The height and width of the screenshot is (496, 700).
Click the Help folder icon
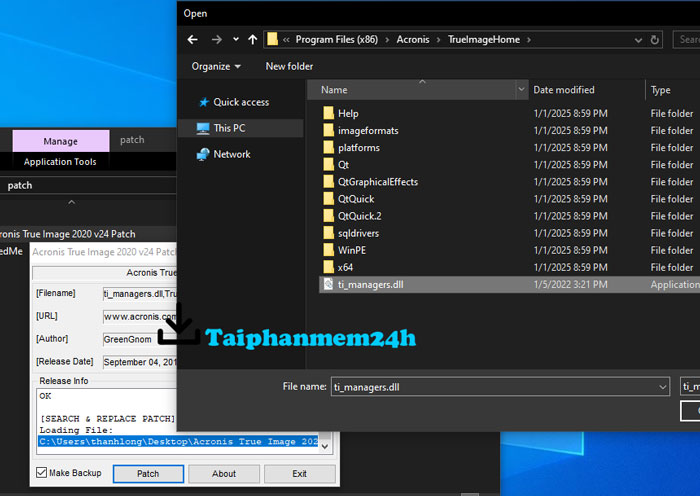coord(329,113)
